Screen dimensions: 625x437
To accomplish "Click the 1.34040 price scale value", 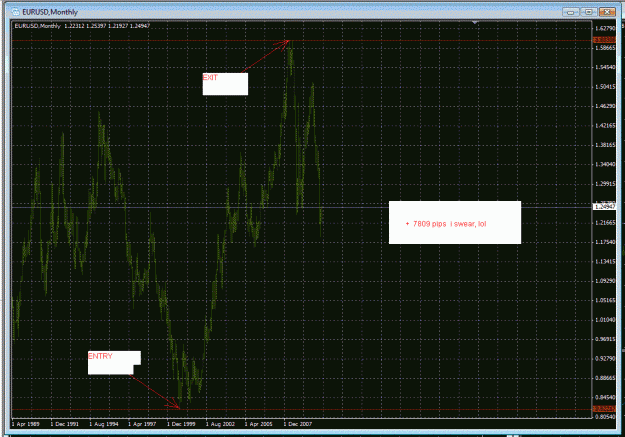I will click(x=605, y=164).
